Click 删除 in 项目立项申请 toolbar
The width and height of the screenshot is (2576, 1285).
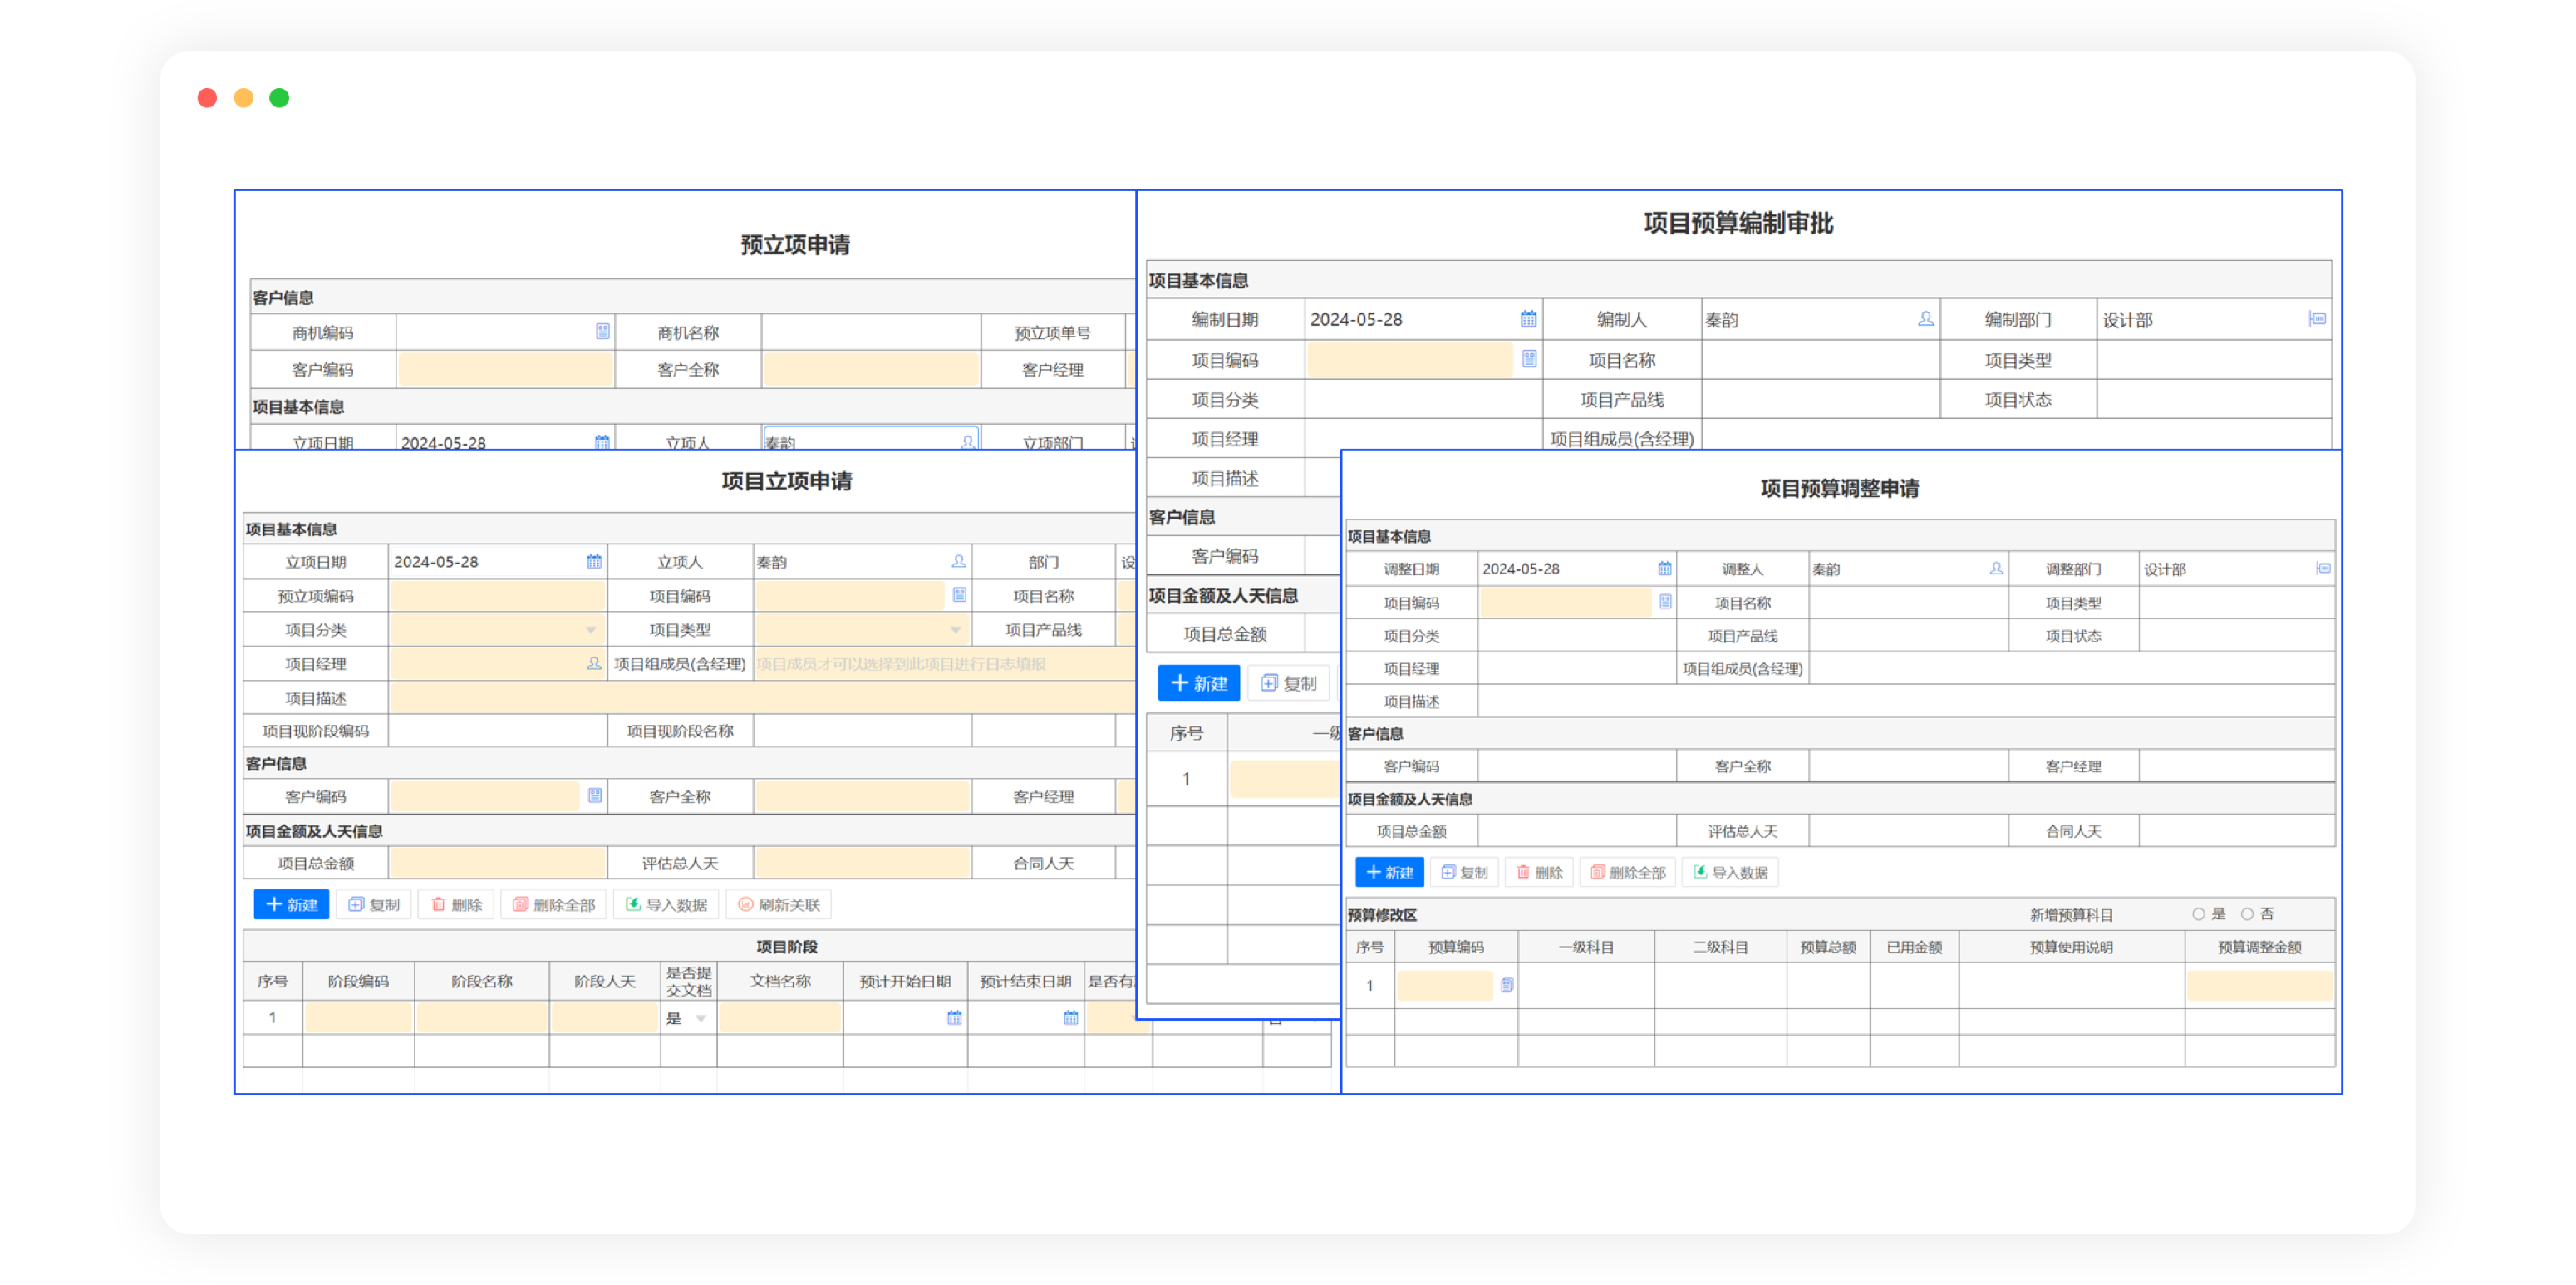[456, 904]
